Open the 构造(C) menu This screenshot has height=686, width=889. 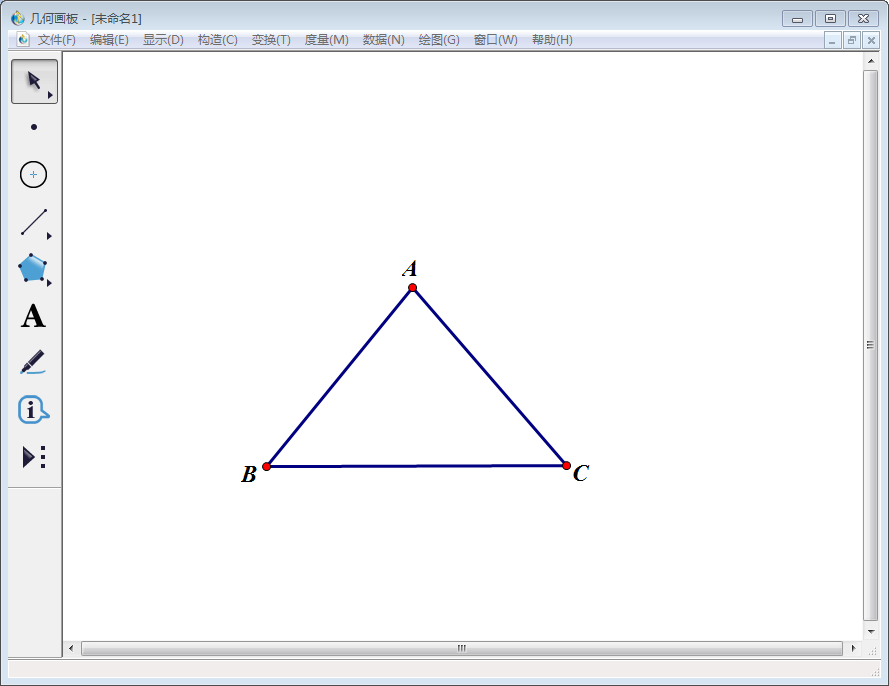pos(218,40)
